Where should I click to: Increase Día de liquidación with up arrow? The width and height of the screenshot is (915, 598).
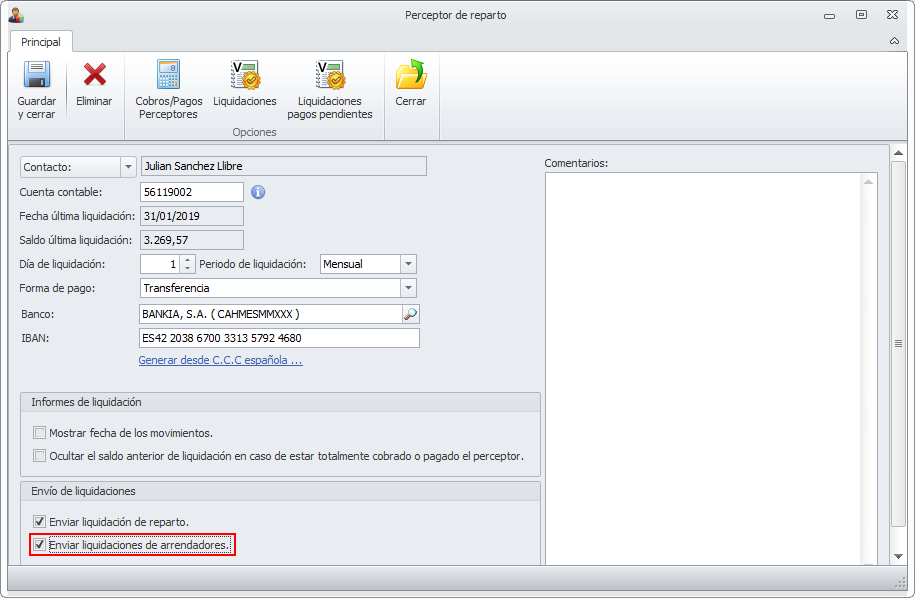[187, 260]
